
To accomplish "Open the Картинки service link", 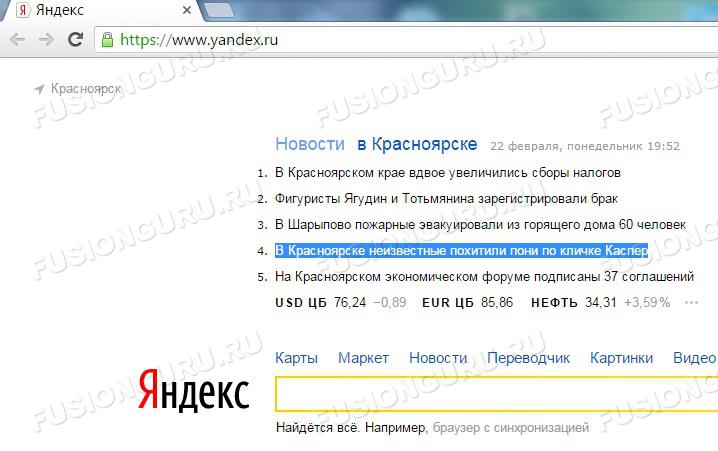I will 621,358.
